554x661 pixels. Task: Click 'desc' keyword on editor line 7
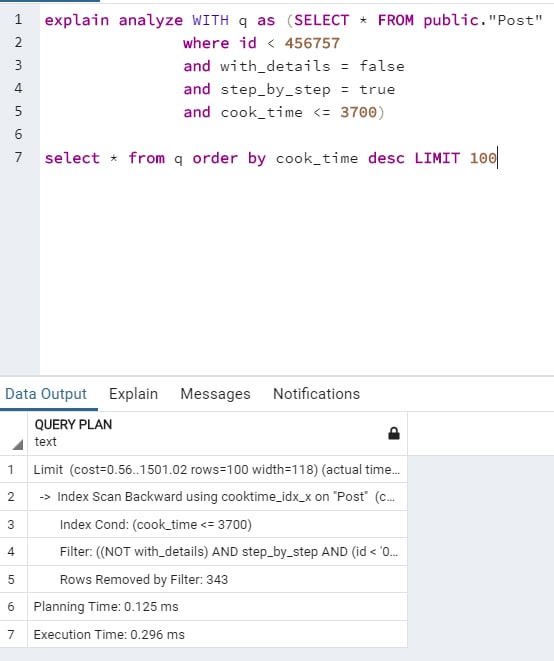pyautogui.click(x=386, y=158)
